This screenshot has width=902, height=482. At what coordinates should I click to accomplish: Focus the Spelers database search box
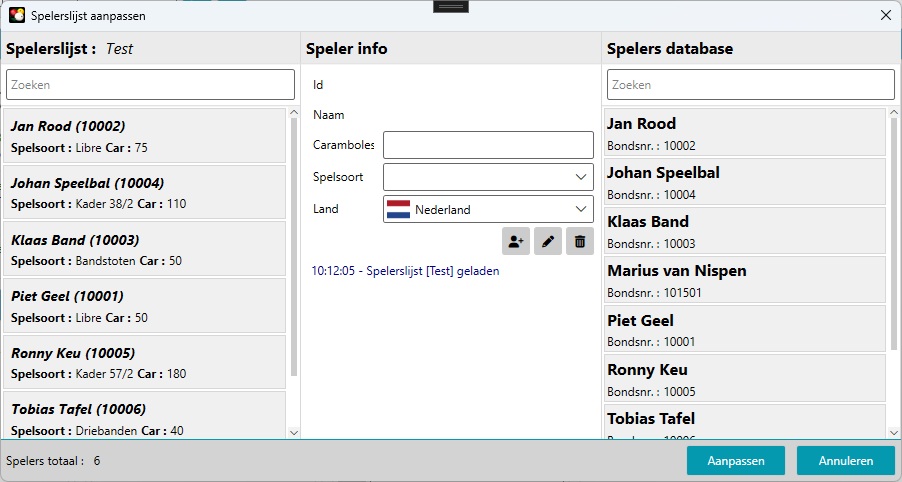pos(750,85)
